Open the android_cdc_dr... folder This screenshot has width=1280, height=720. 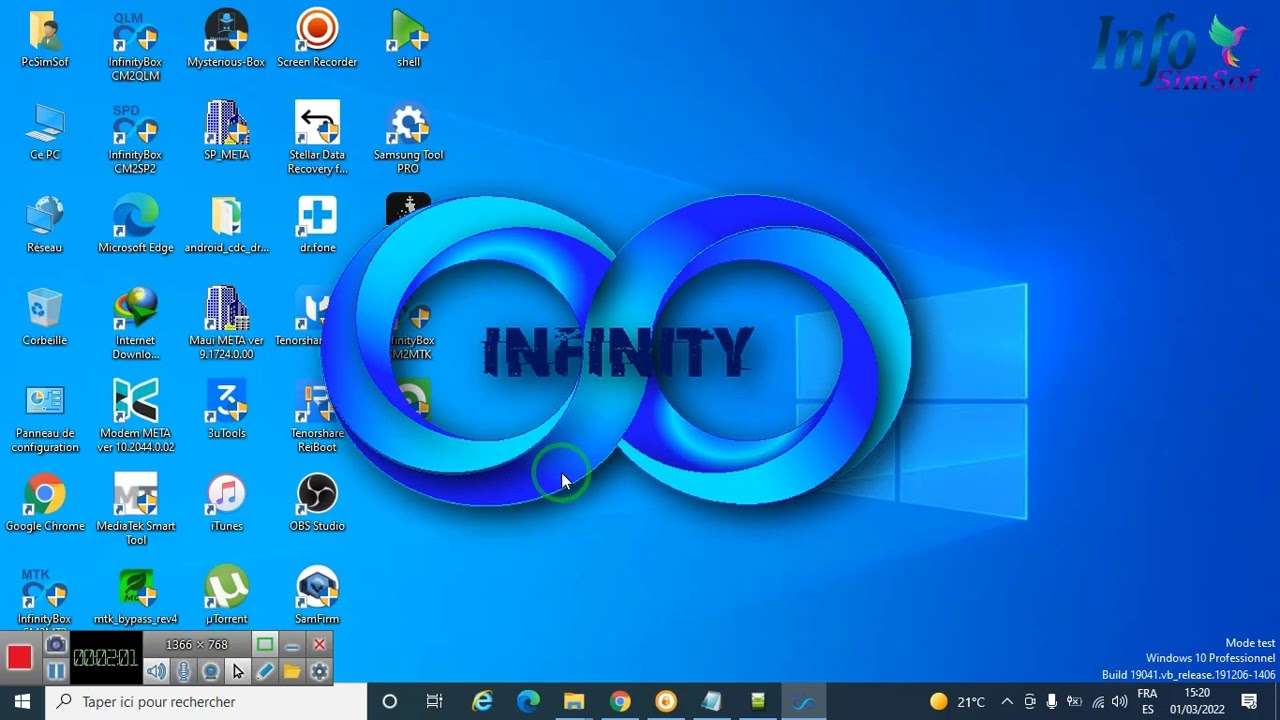point(226,225)
